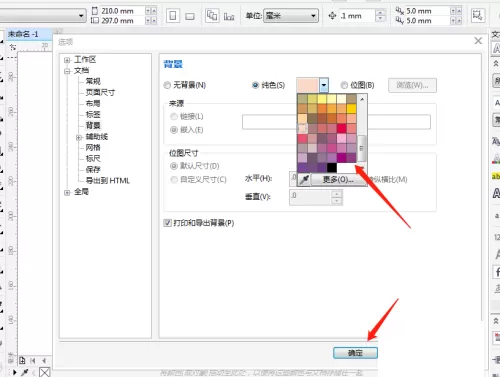Open the 导出到 HTML options page

click(108, 181)
